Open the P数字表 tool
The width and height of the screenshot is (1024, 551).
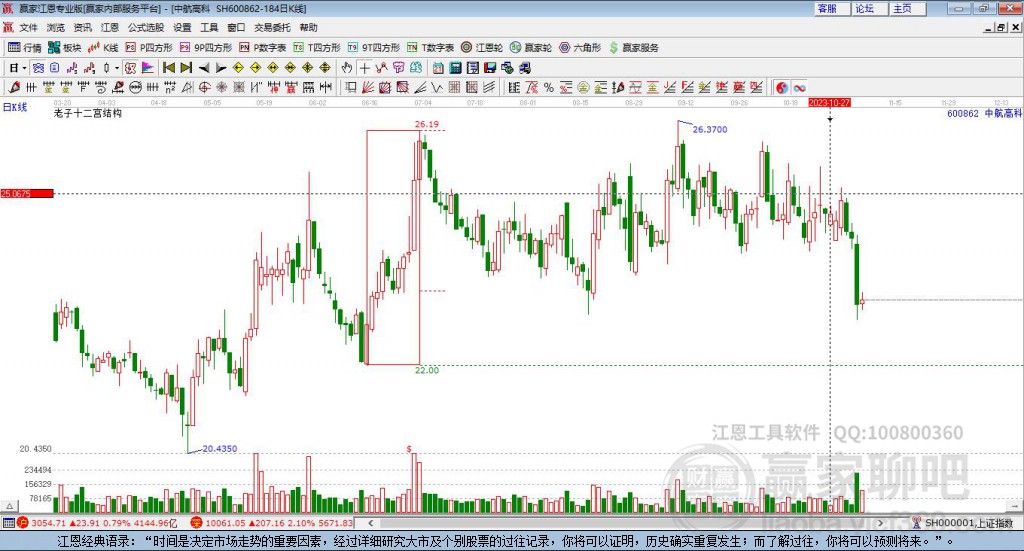tap(263, 48)
